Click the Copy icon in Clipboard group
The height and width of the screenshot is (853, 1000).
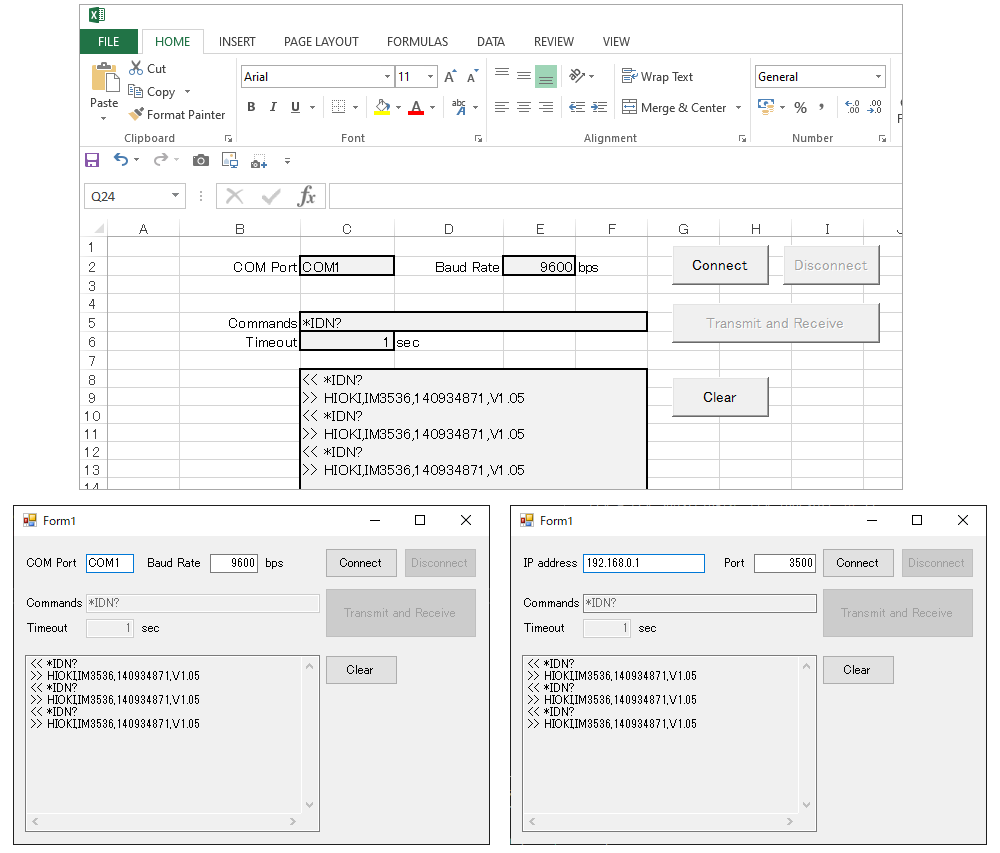click(x=135, y=91)
